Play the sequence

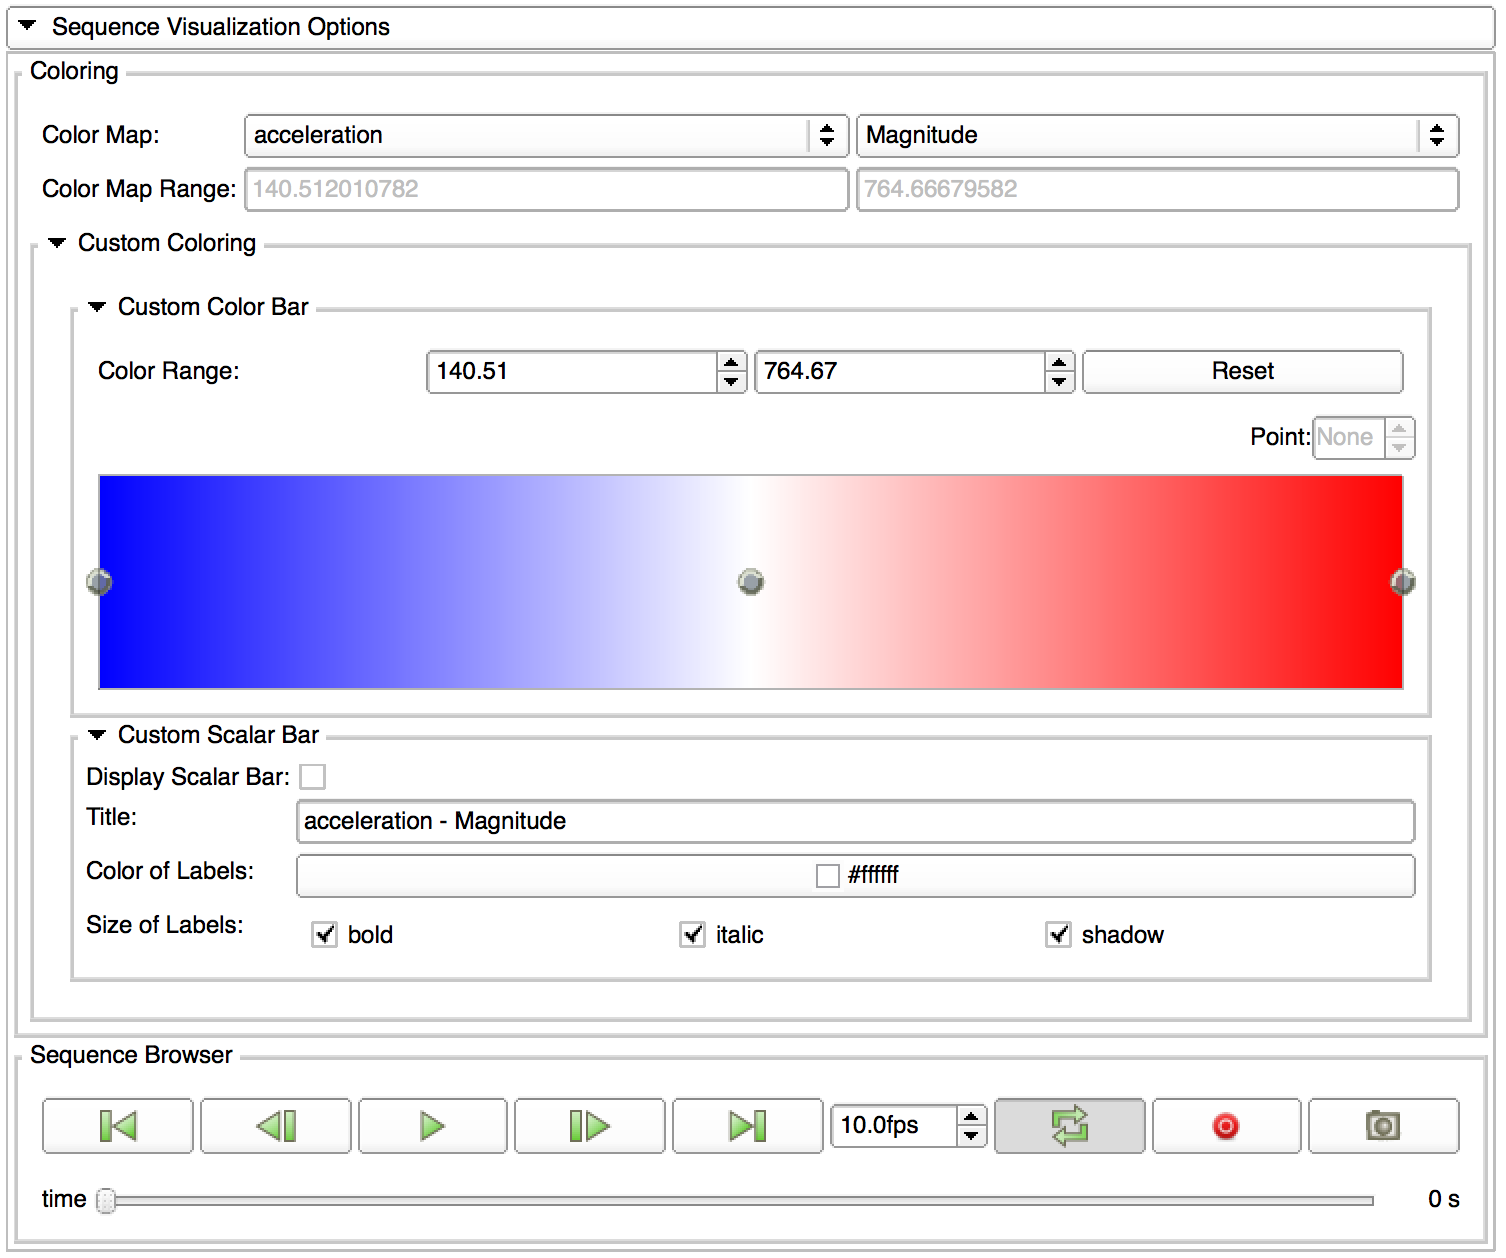click(x=432, y=1126)
